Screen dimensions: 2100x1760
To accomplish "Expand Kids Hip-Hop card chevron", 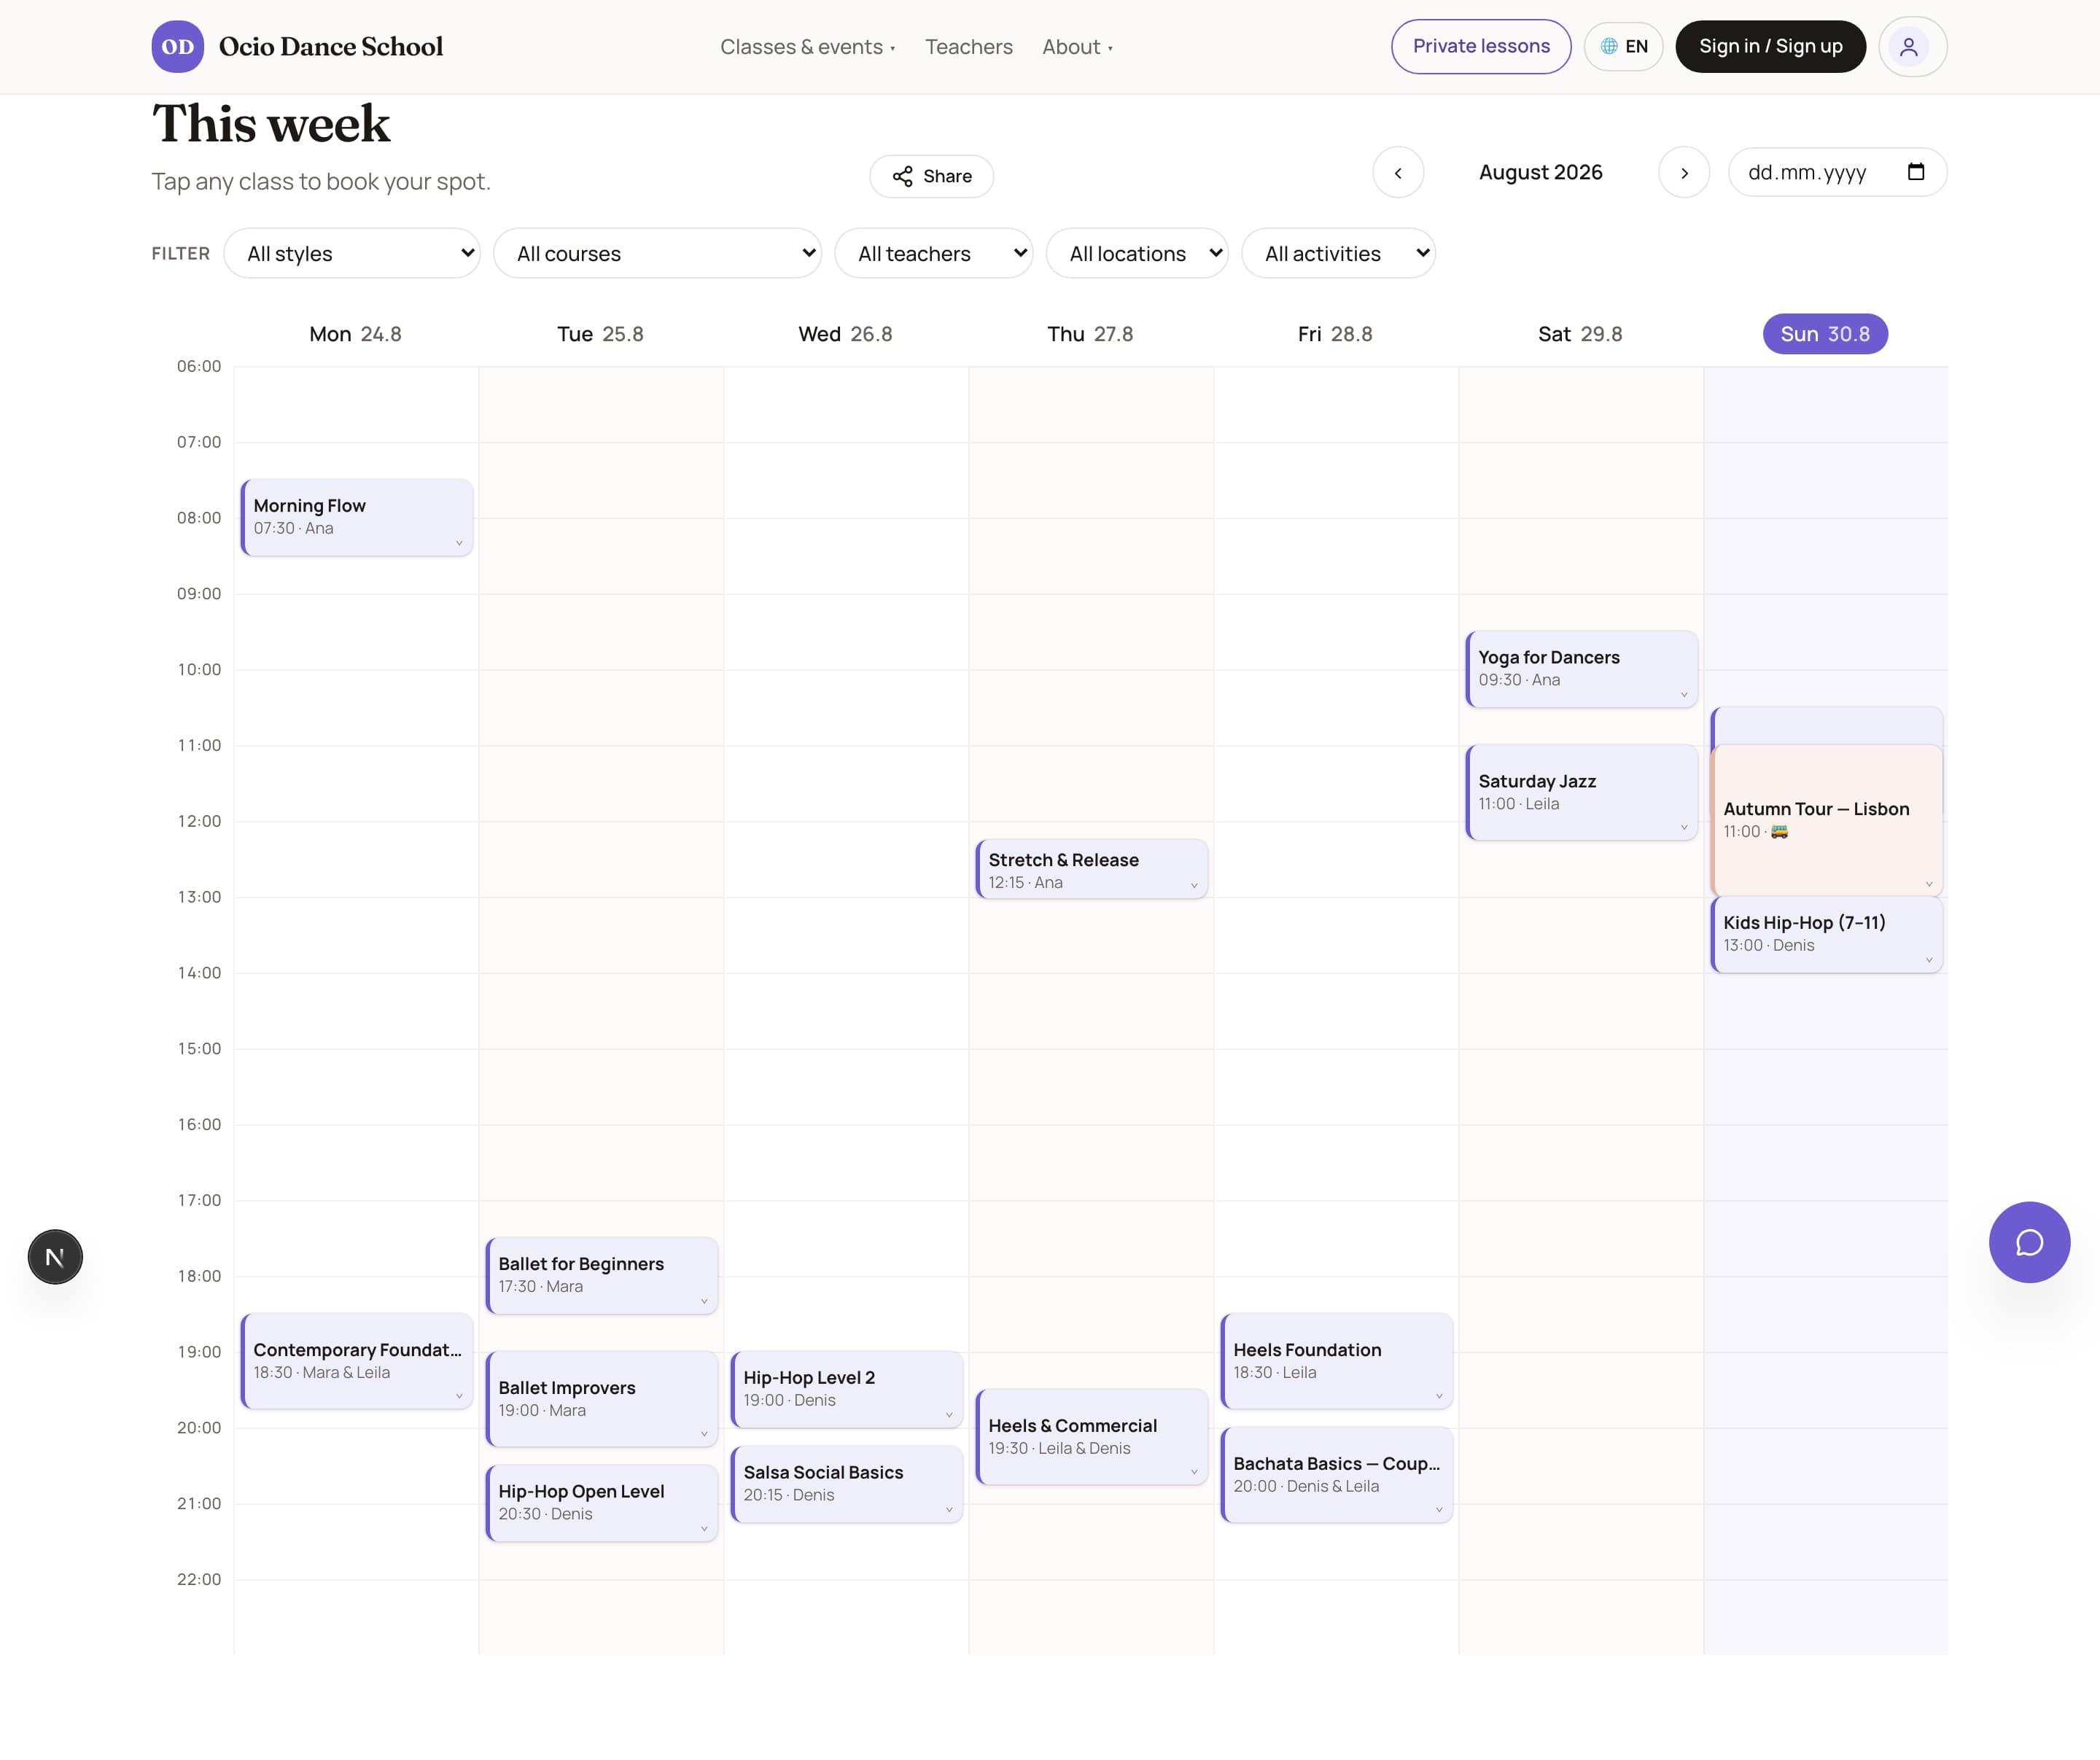I will click(1928, 960).
